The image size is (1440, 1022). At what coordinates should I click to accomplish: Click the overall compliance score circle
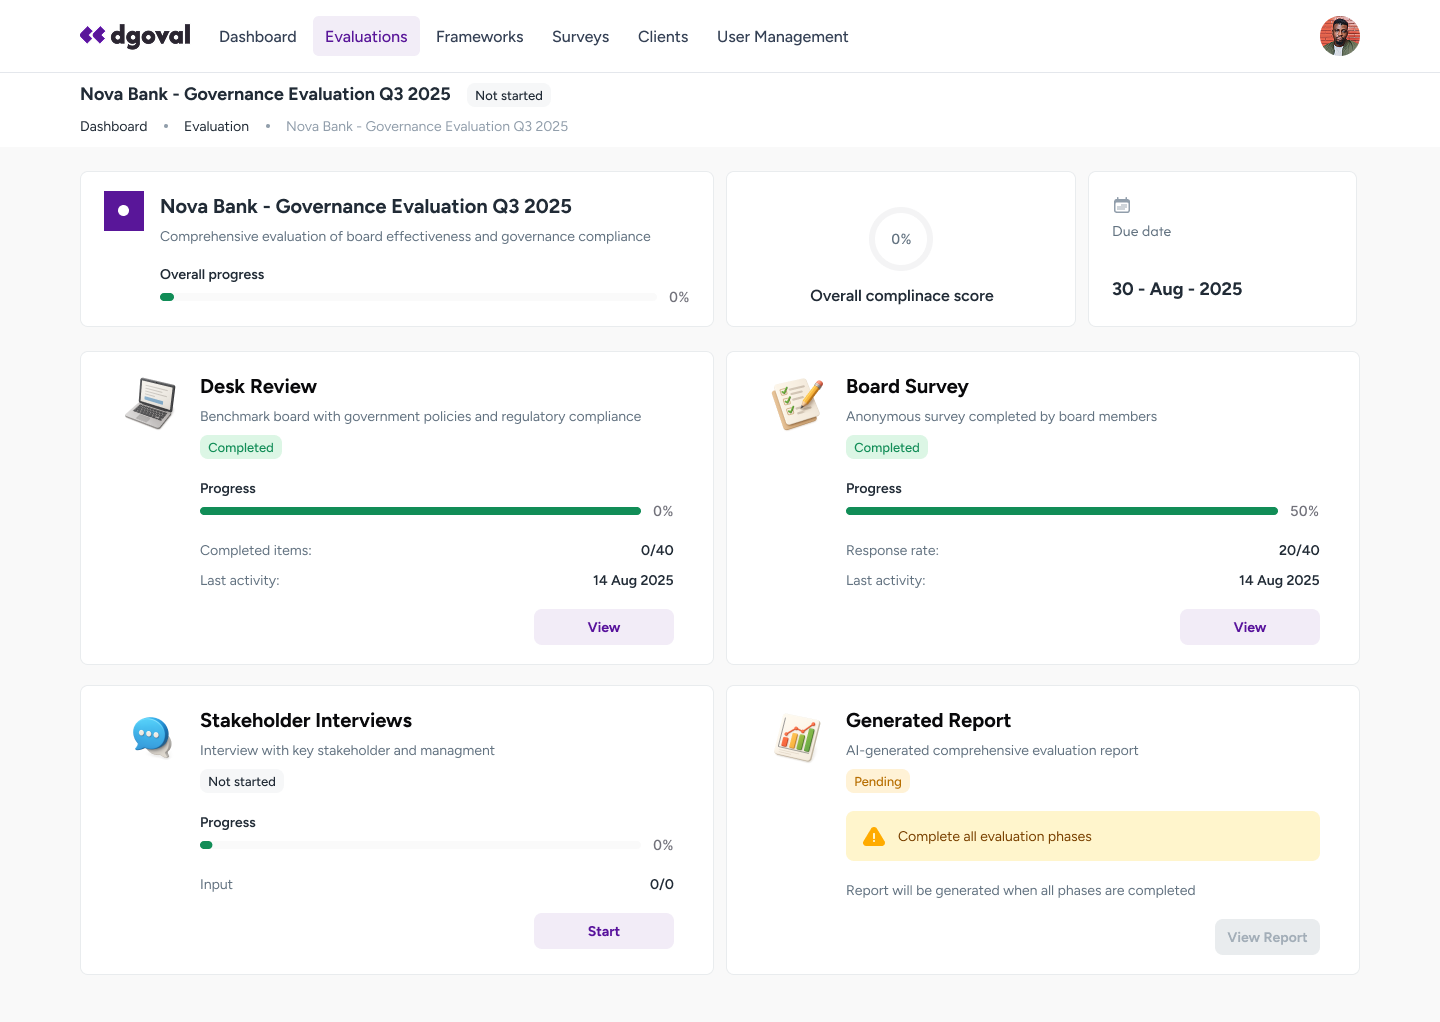coord(901,239)
